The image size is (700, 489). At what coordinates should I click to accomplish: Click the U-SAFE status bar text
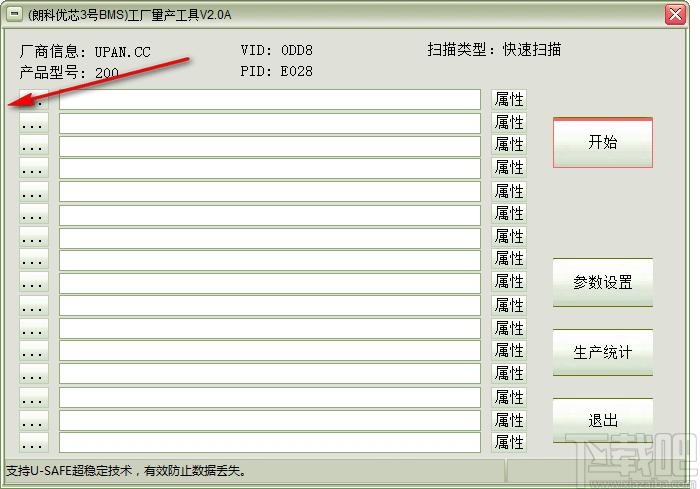tap(127, 470)
